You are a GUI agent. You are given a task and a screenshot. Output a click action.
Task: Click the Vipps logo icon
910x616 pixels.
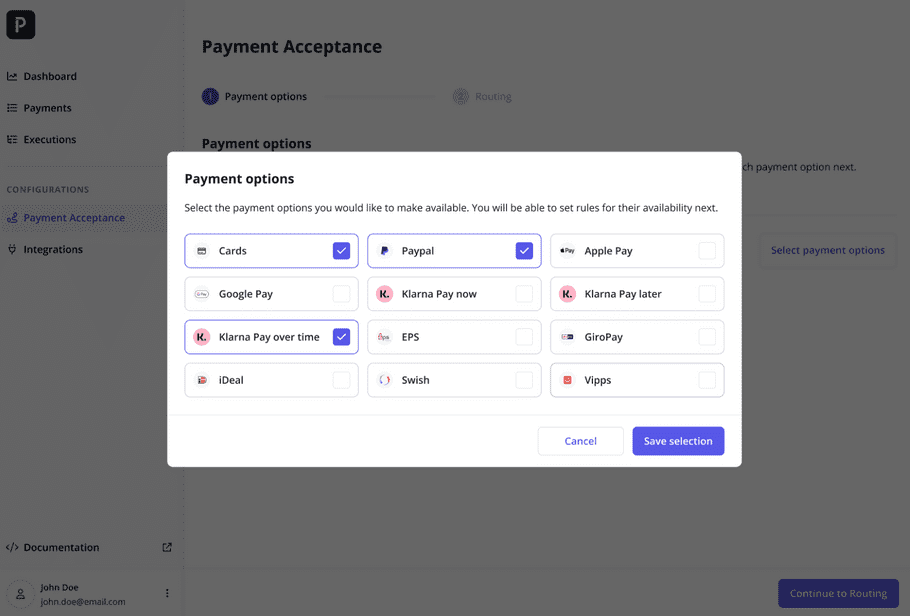(567, 380)
